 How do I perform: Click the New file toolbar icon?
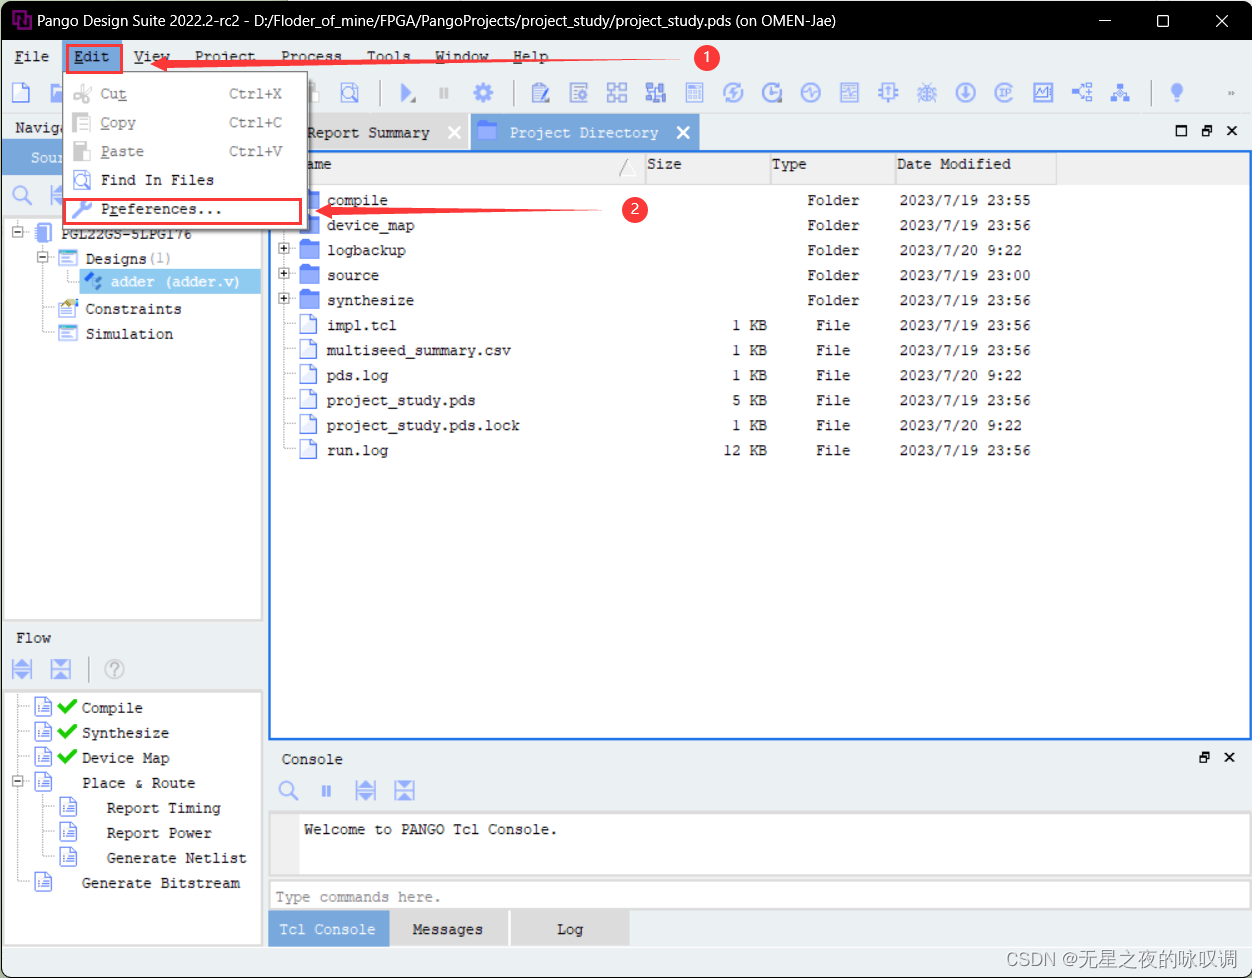pyautogui.click(x=21, y=93)
